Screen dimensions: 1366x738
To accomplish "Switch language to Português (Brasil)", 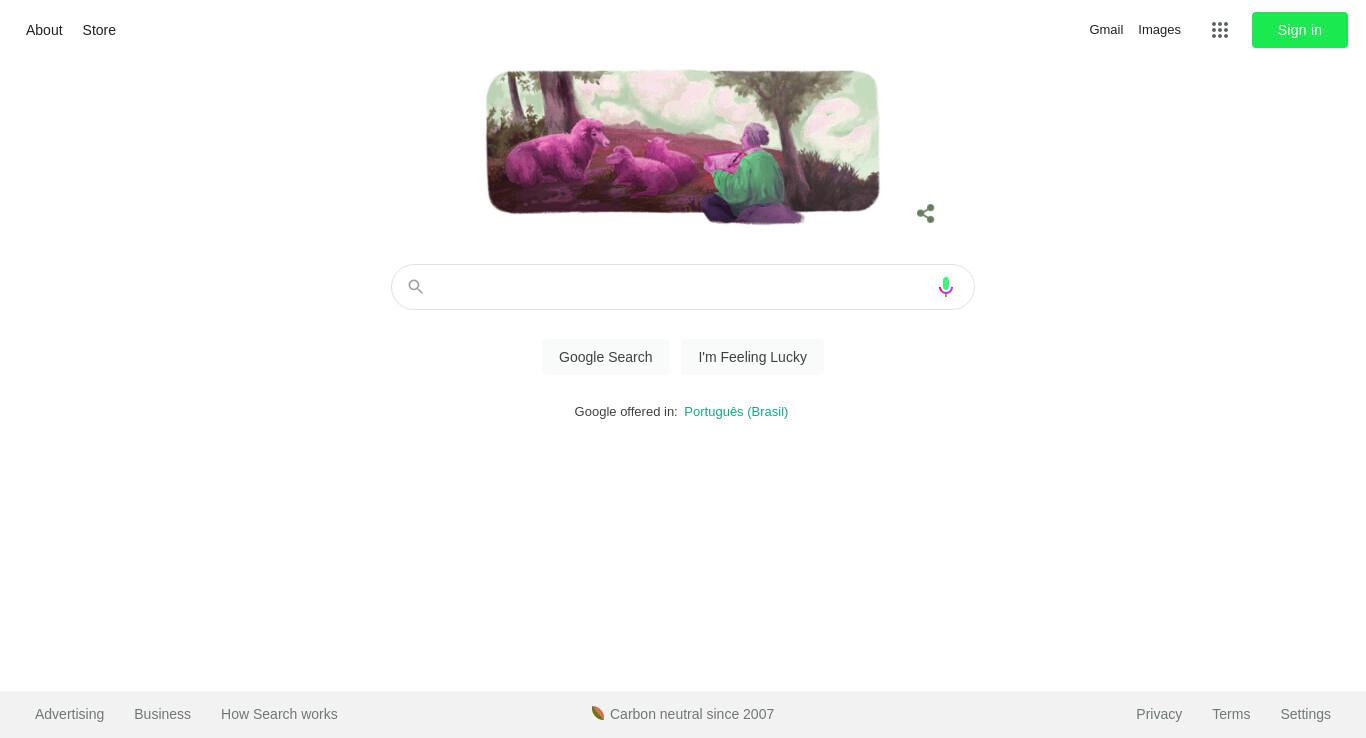I will [x=736, y=412].
